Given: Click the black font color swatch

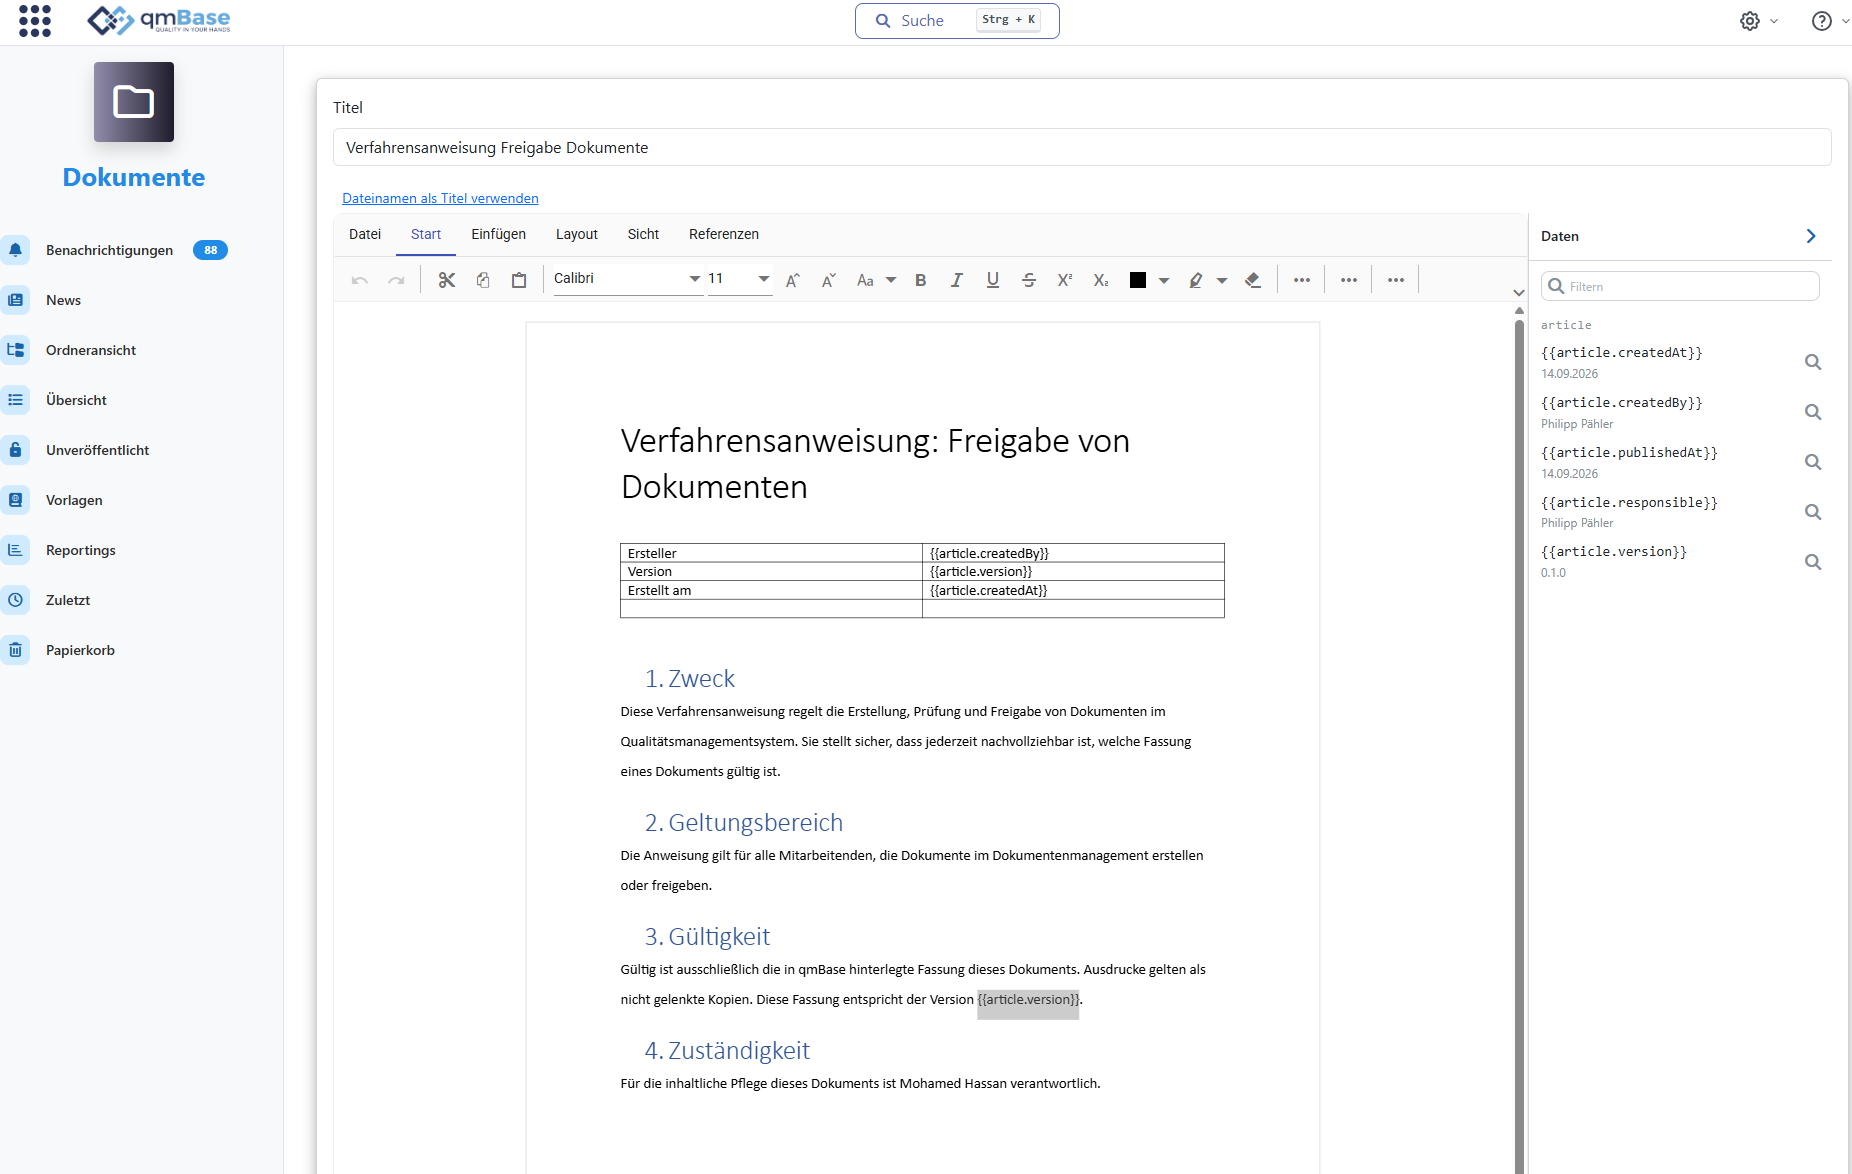Looking at the screenshot, I should pos(1138,280).
